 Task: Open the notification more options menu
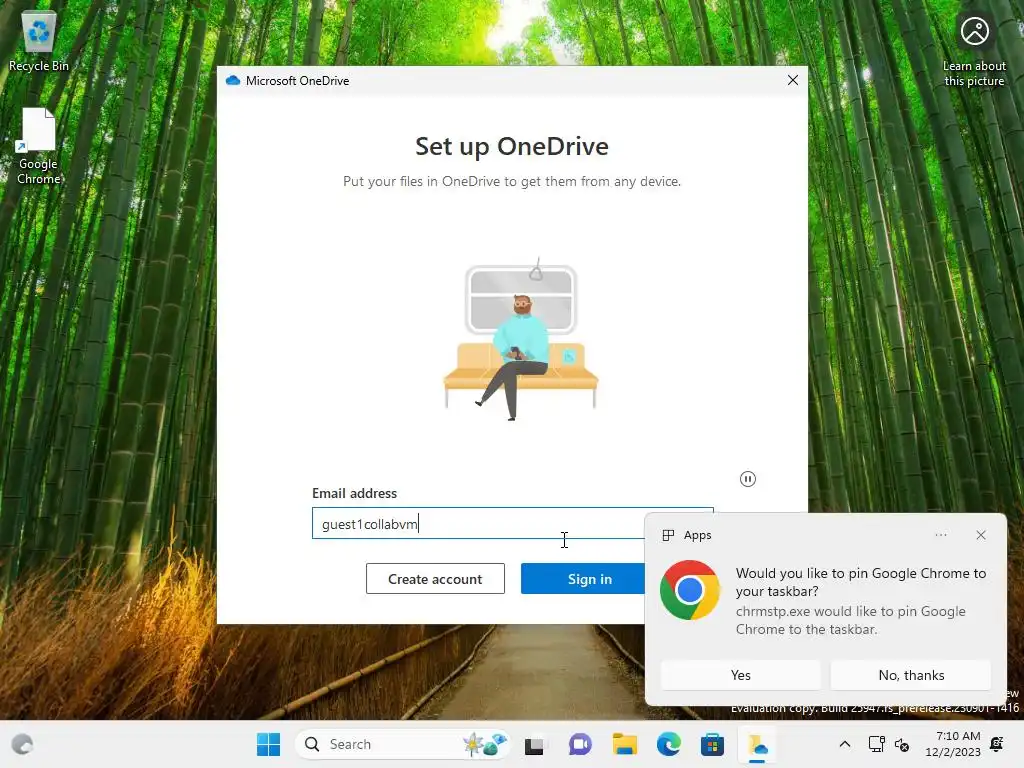(x=940, y=535)
